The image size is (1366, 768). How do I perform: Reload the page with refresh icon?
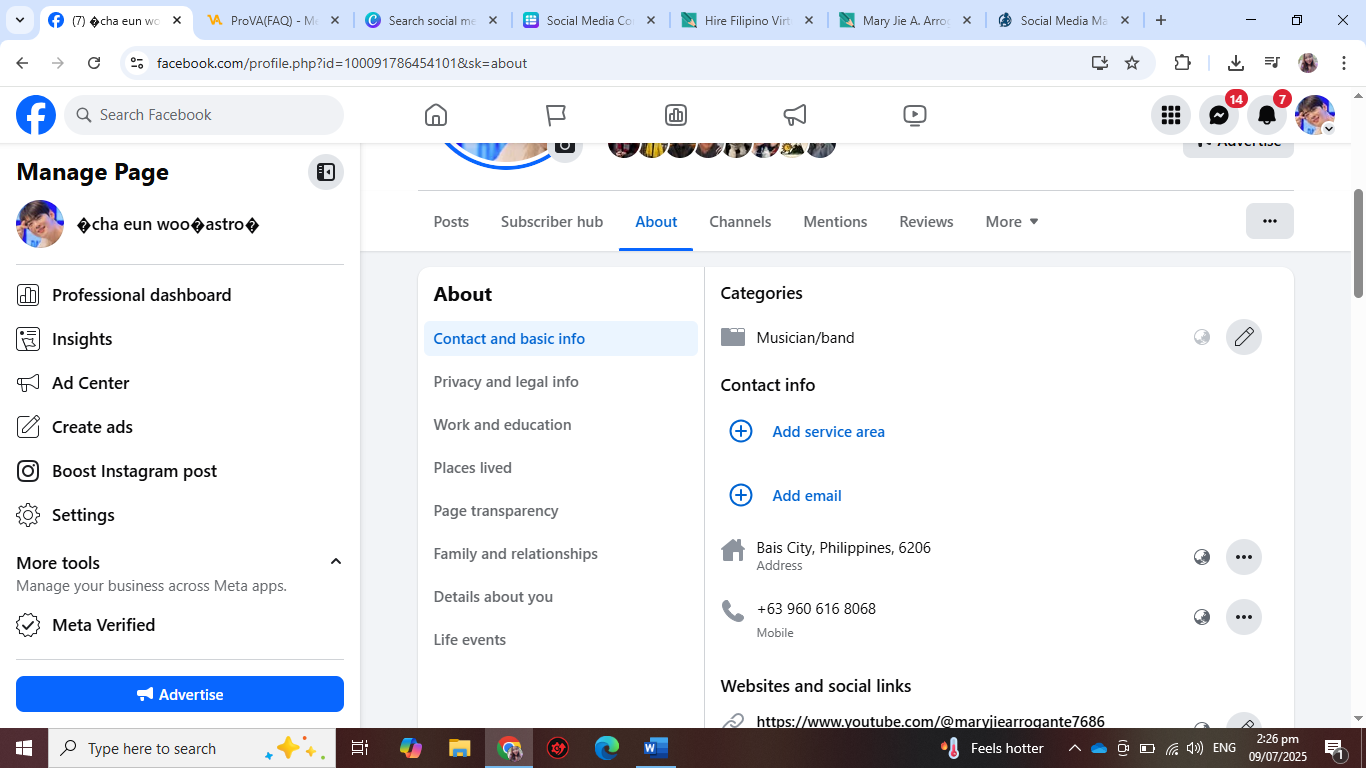coord(94,63)
